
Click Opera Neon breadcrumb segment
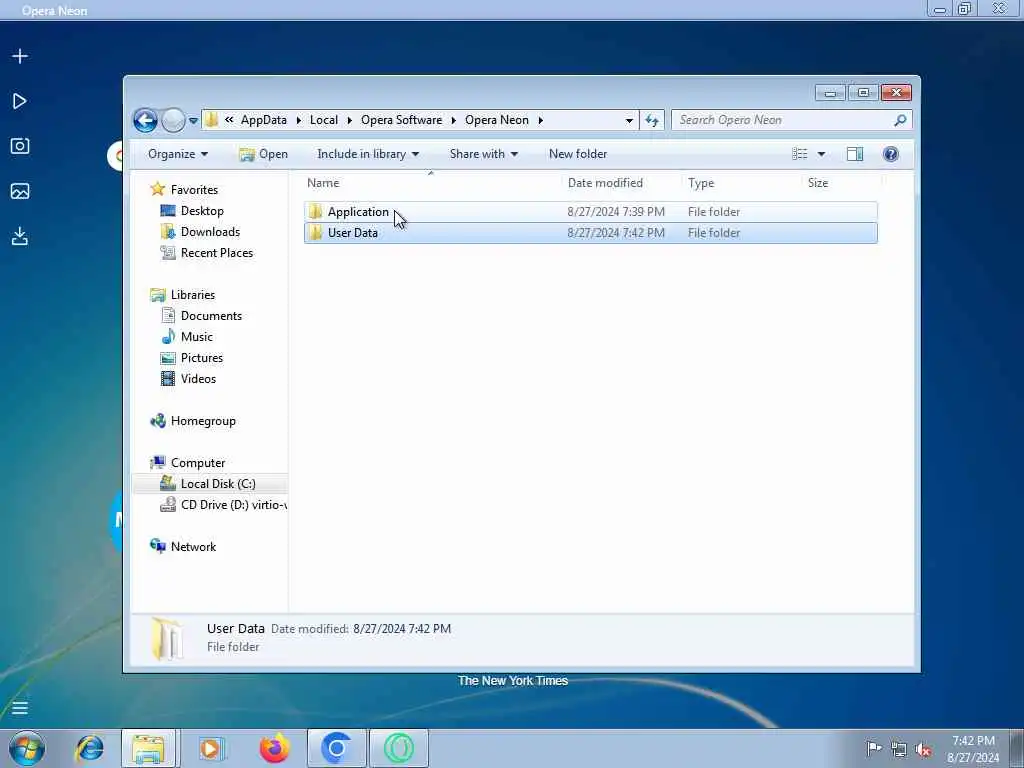click(x=497, y=120)
